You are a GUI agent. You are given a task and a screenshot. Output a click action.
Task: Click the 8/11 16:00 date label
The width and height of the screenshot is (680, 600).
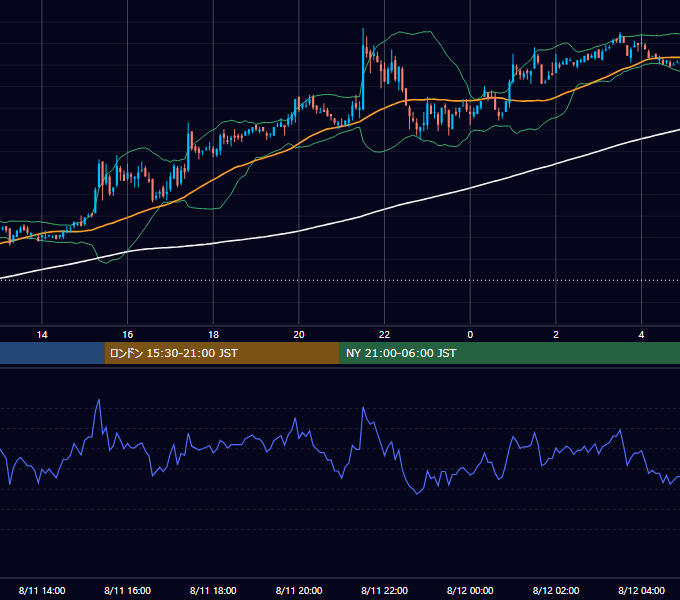click(x=128, y=590)
